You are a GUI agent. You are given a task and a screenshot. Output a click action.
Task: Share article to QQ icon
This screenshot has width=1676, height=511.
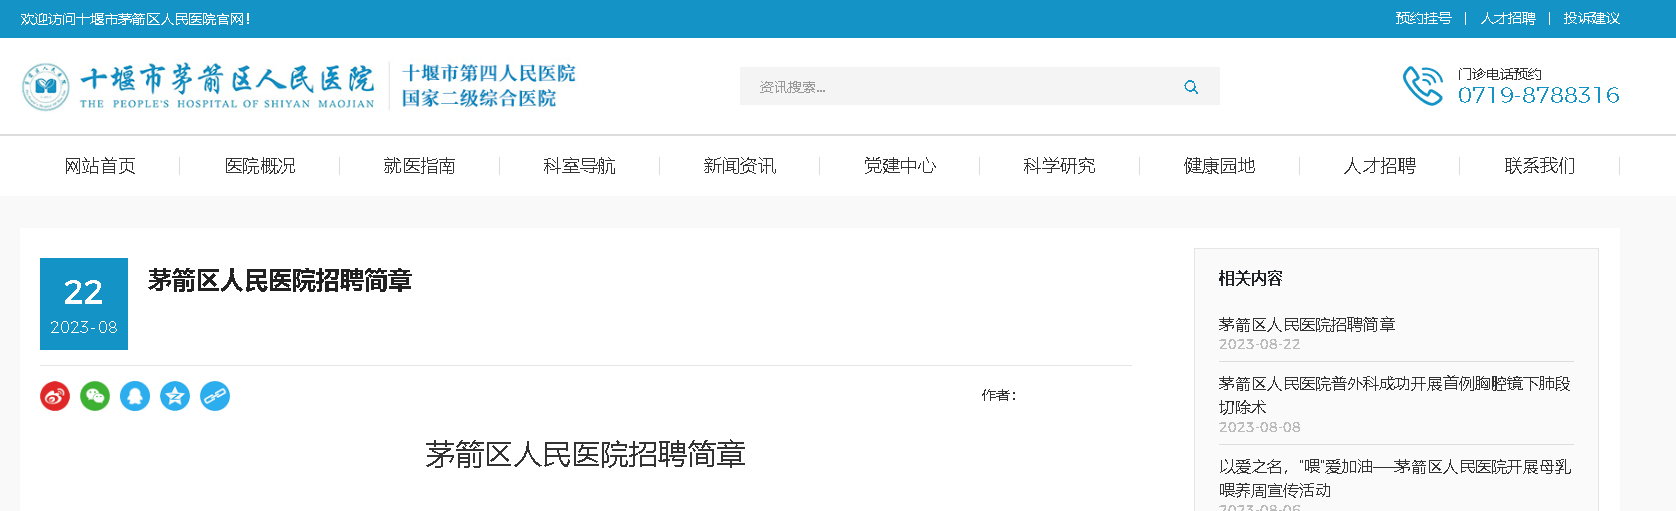coord(135,396)
